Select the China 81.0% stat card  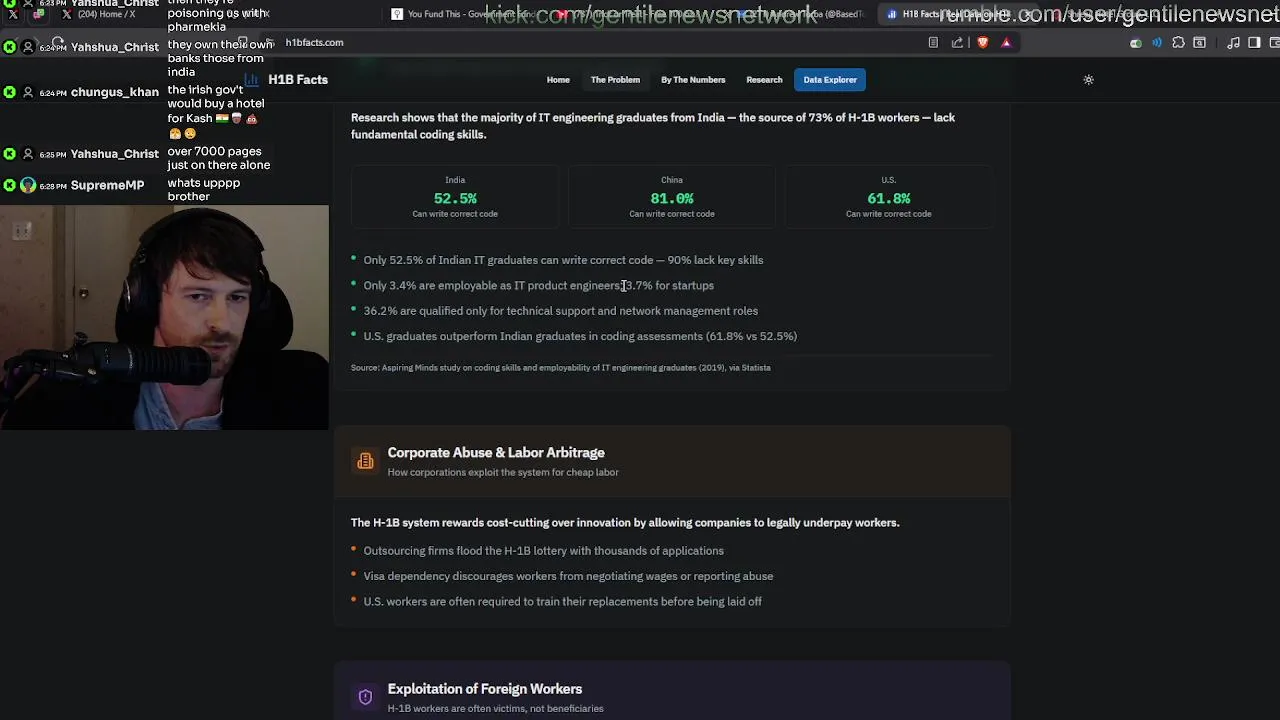click(672, 196)
